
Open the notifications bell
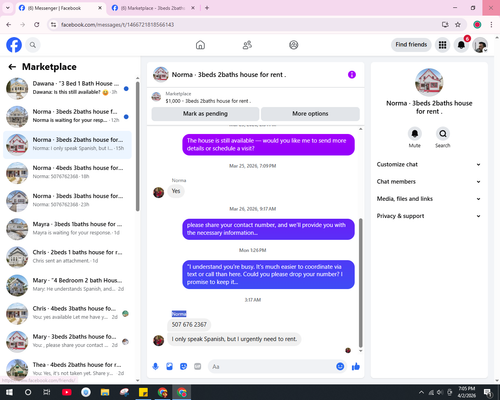coord(461,45)
